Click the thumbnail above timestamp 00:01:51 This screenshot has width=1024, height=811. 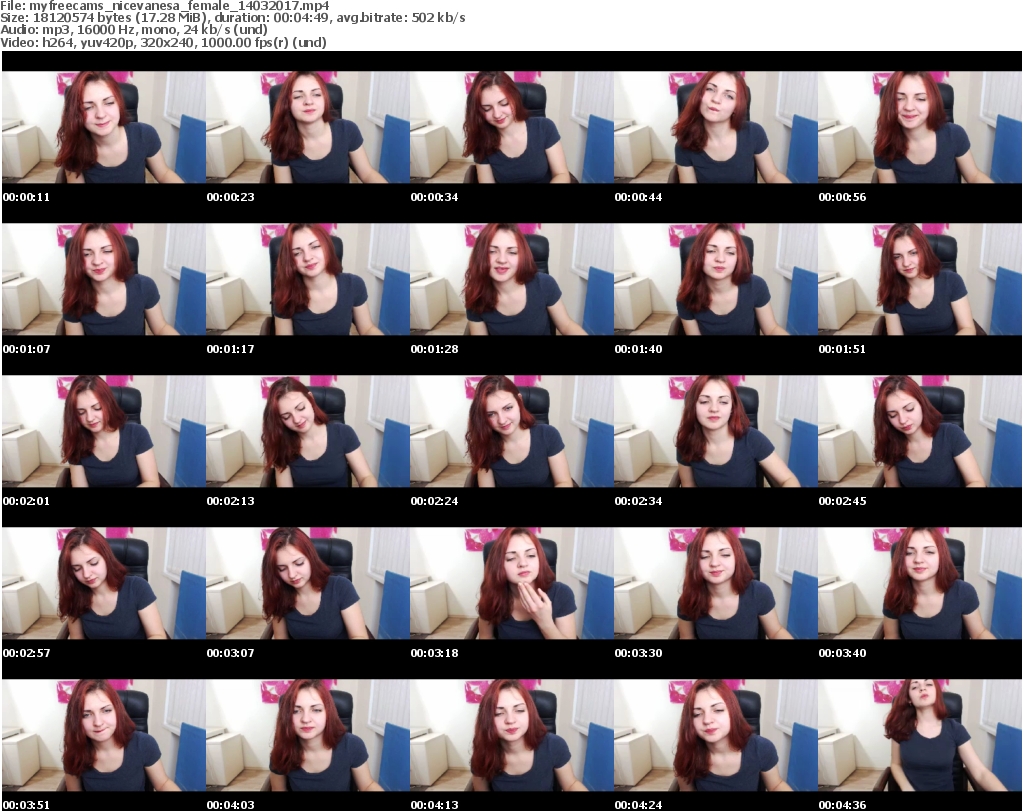(920, 279)
